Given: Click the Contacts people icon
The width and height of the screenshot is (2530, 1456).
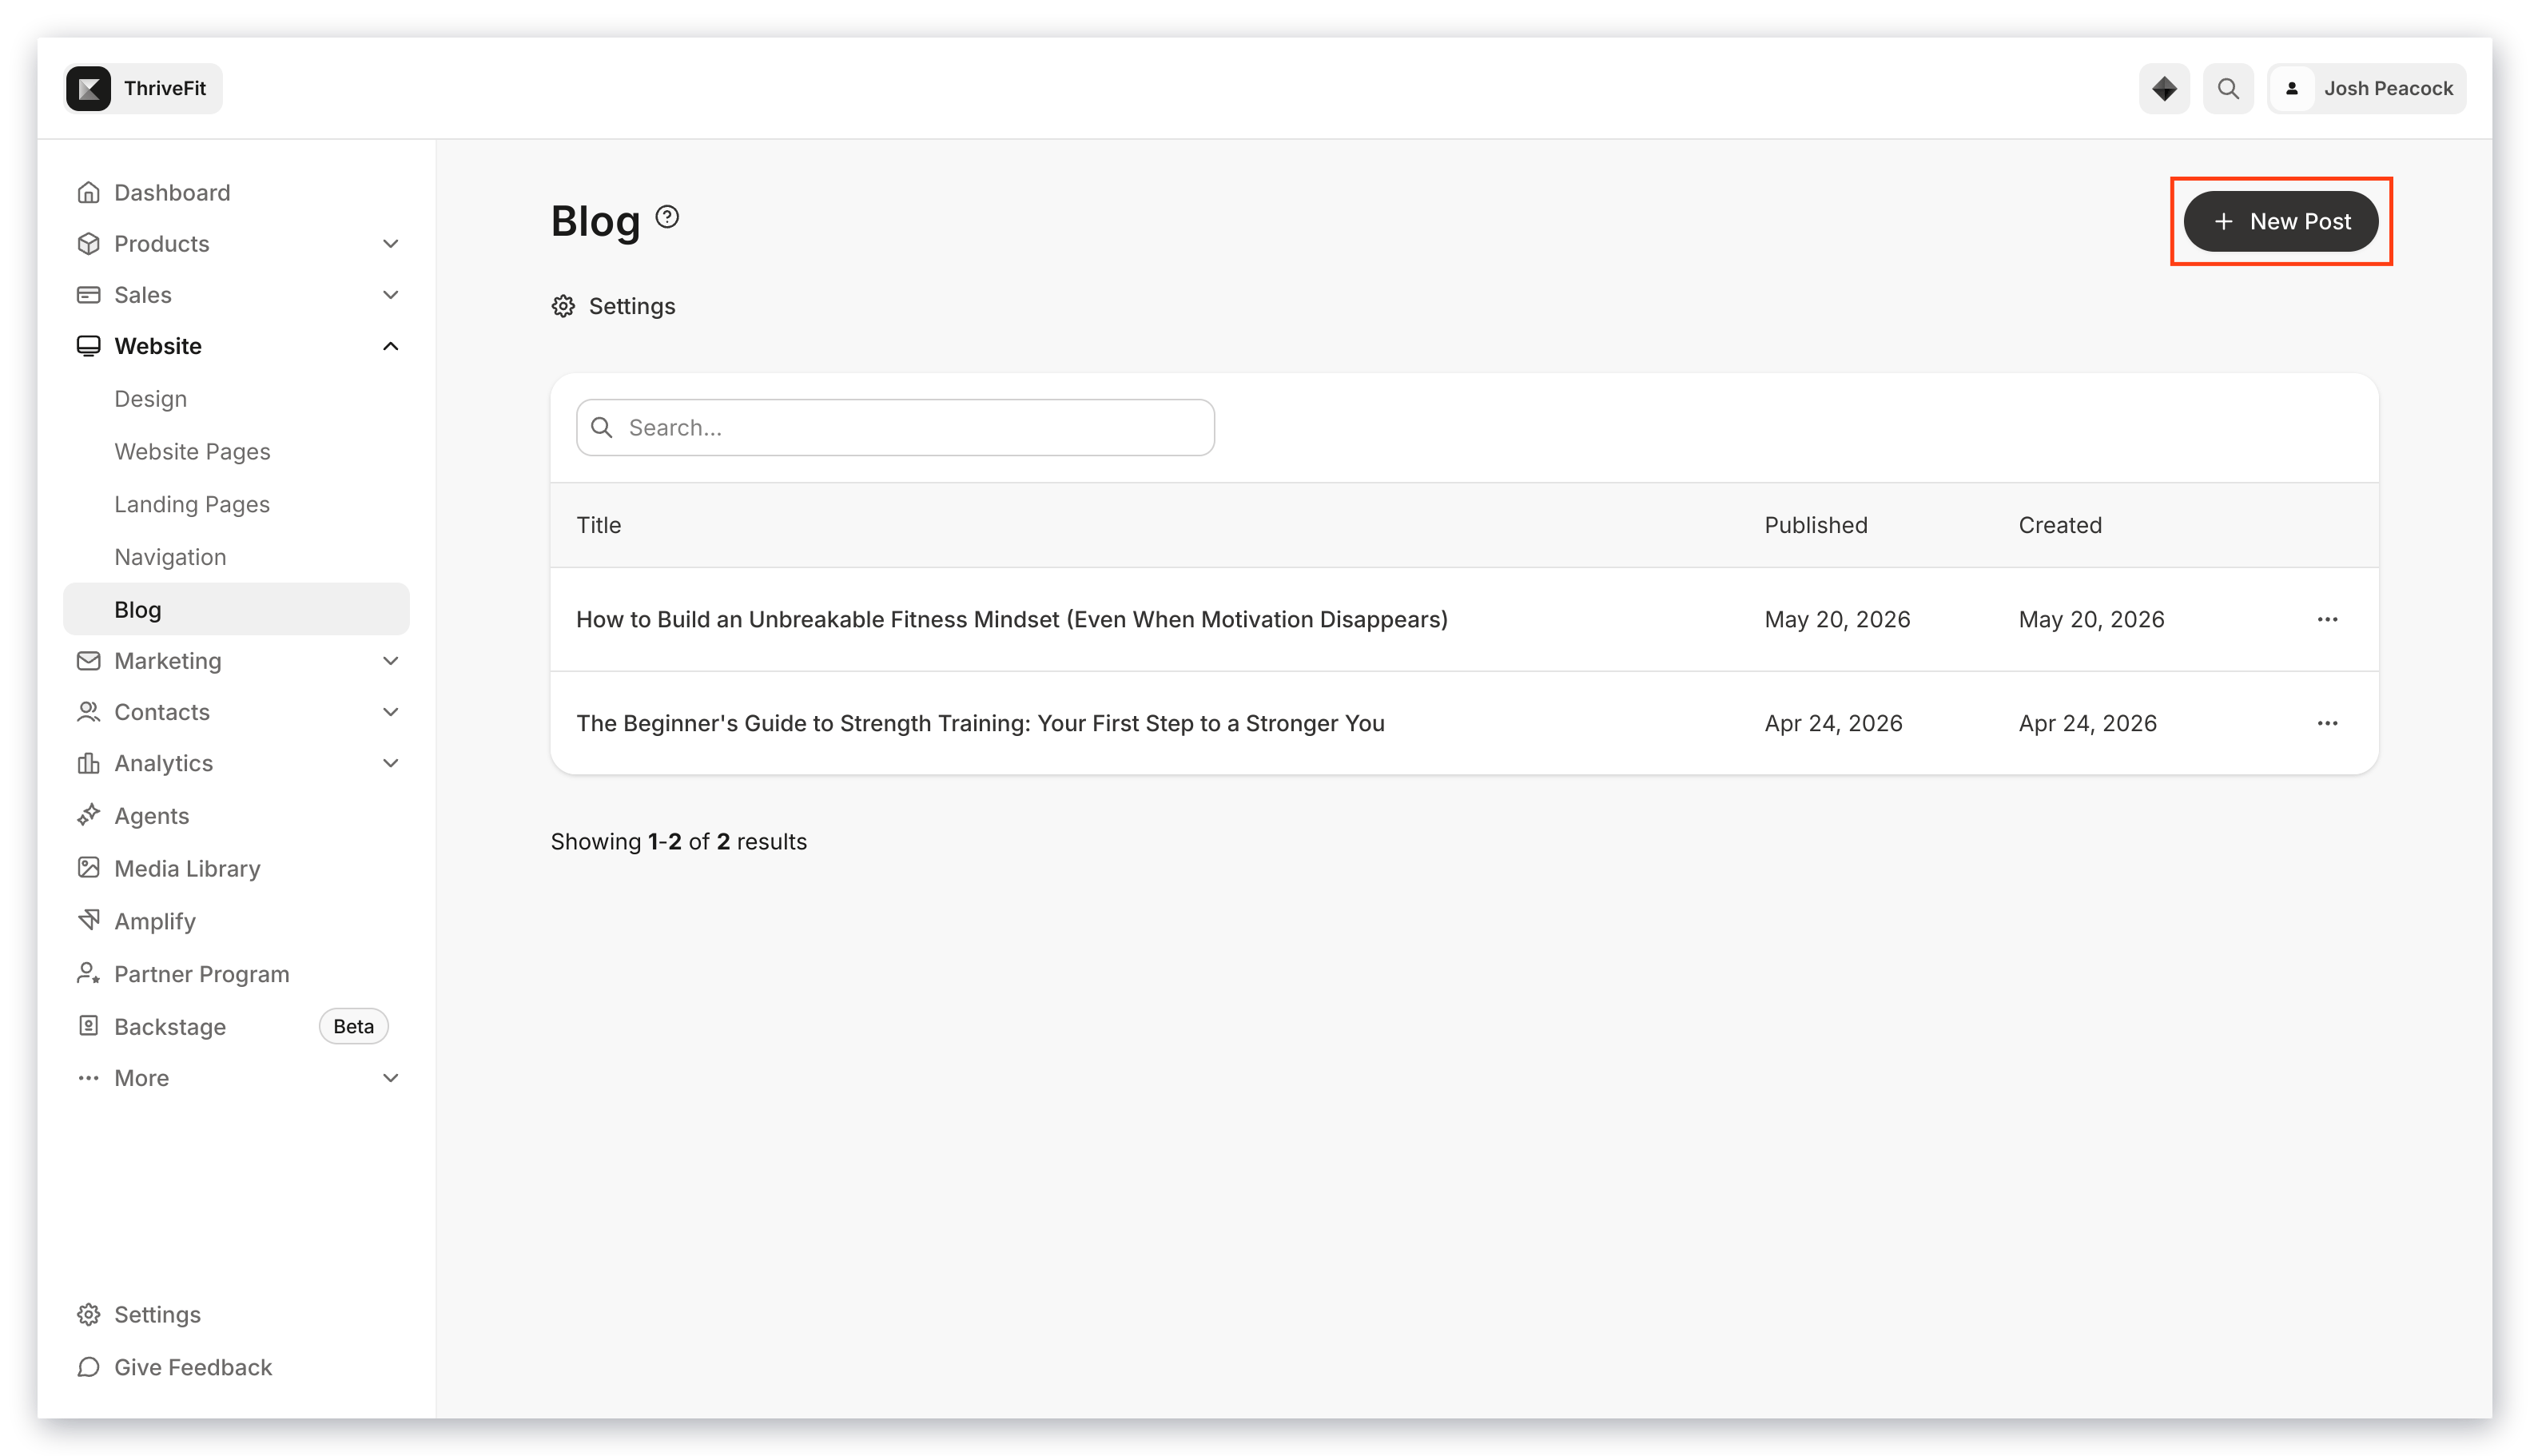Looking at the screenshot, I should pyautogui.click(x=88, y=711).
